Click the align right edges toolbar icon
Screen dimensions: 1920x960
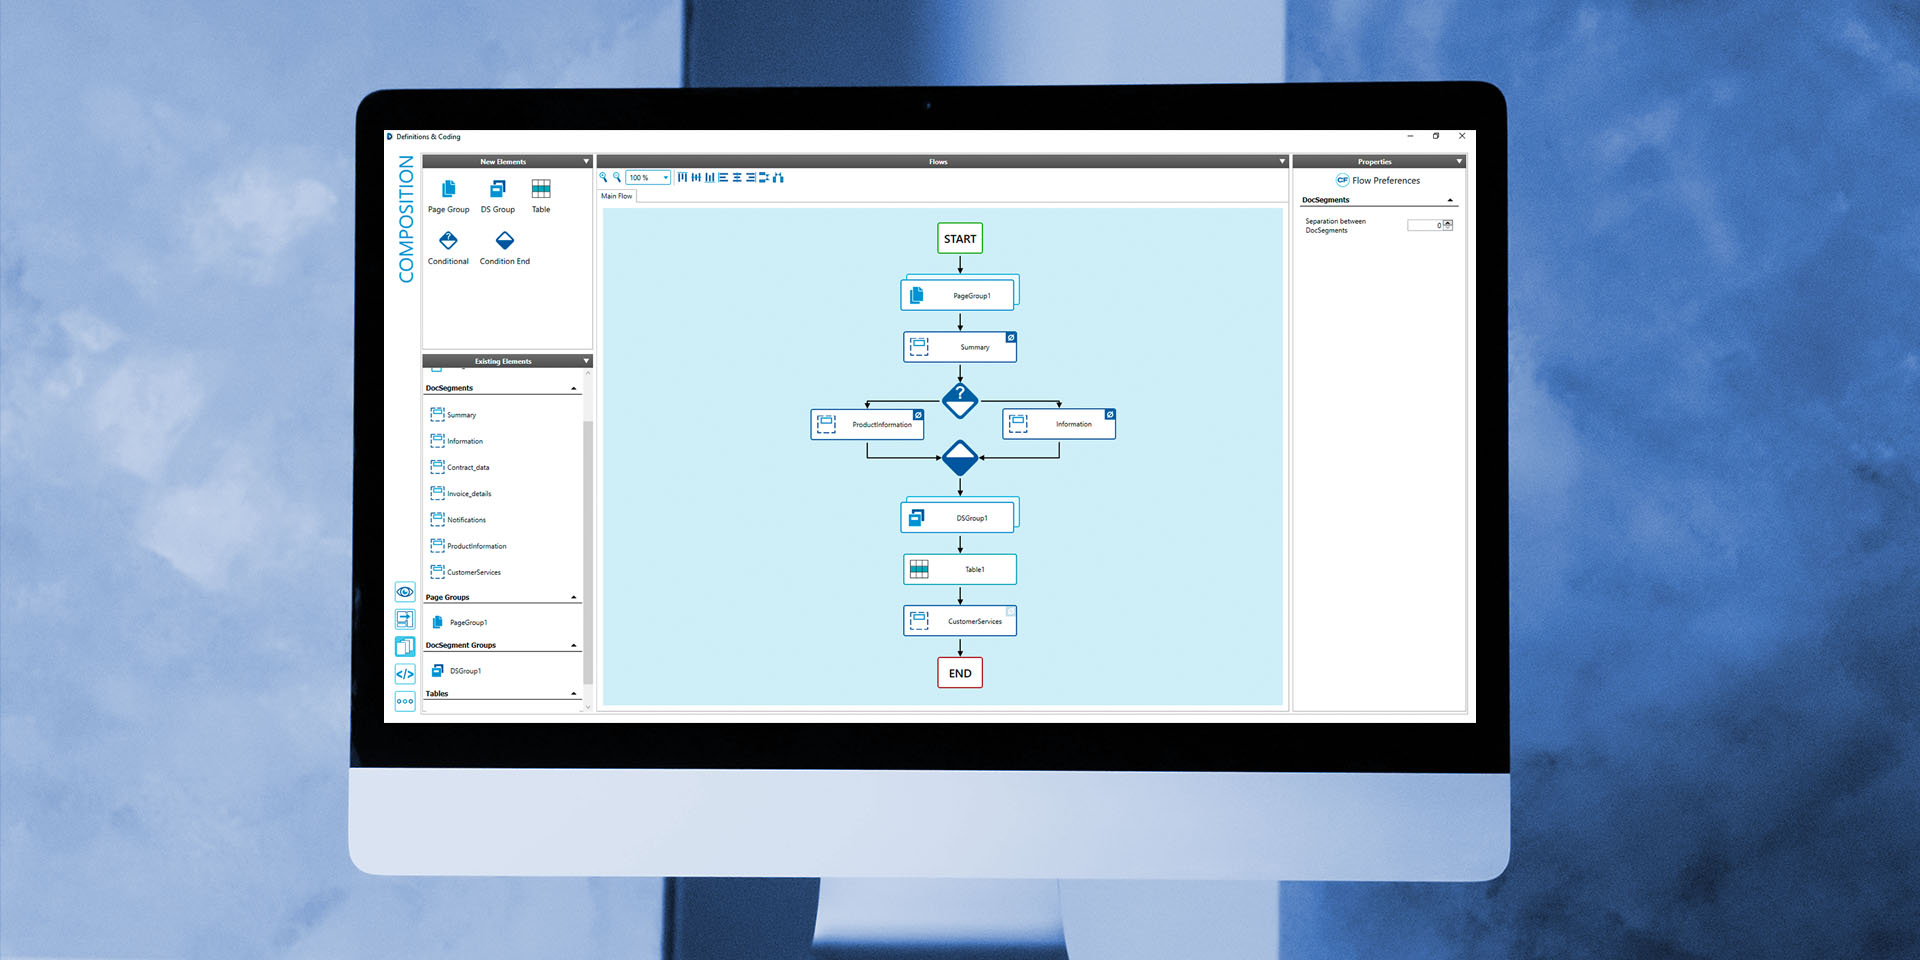pyautogui.click(x=750, y=177)
